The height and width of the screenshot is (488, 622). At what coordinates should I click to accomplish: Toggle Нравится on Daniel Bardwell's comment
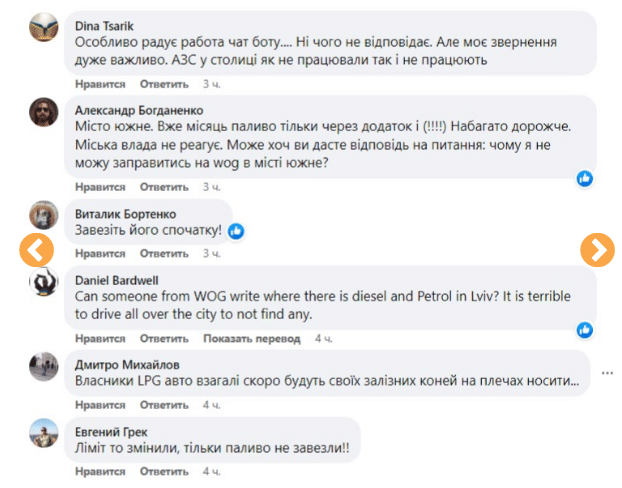pyautogui.click(x=100, y=338)
